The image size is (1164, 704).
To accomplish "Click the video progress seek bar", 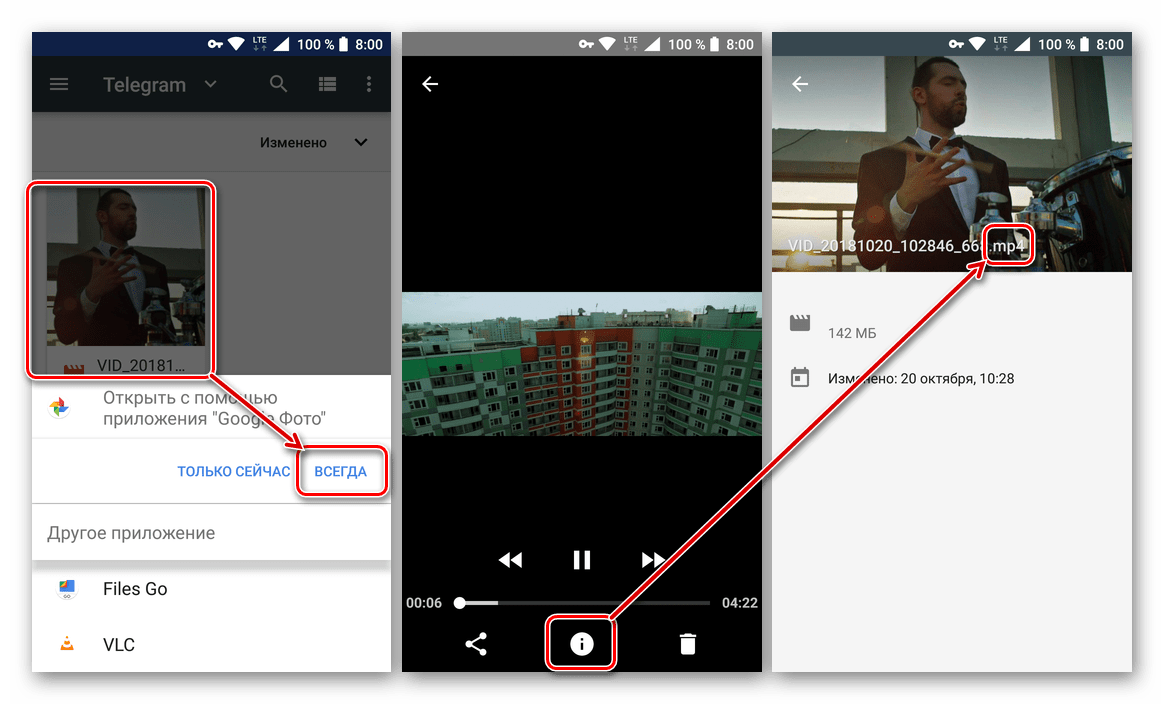I will (584, 603).
